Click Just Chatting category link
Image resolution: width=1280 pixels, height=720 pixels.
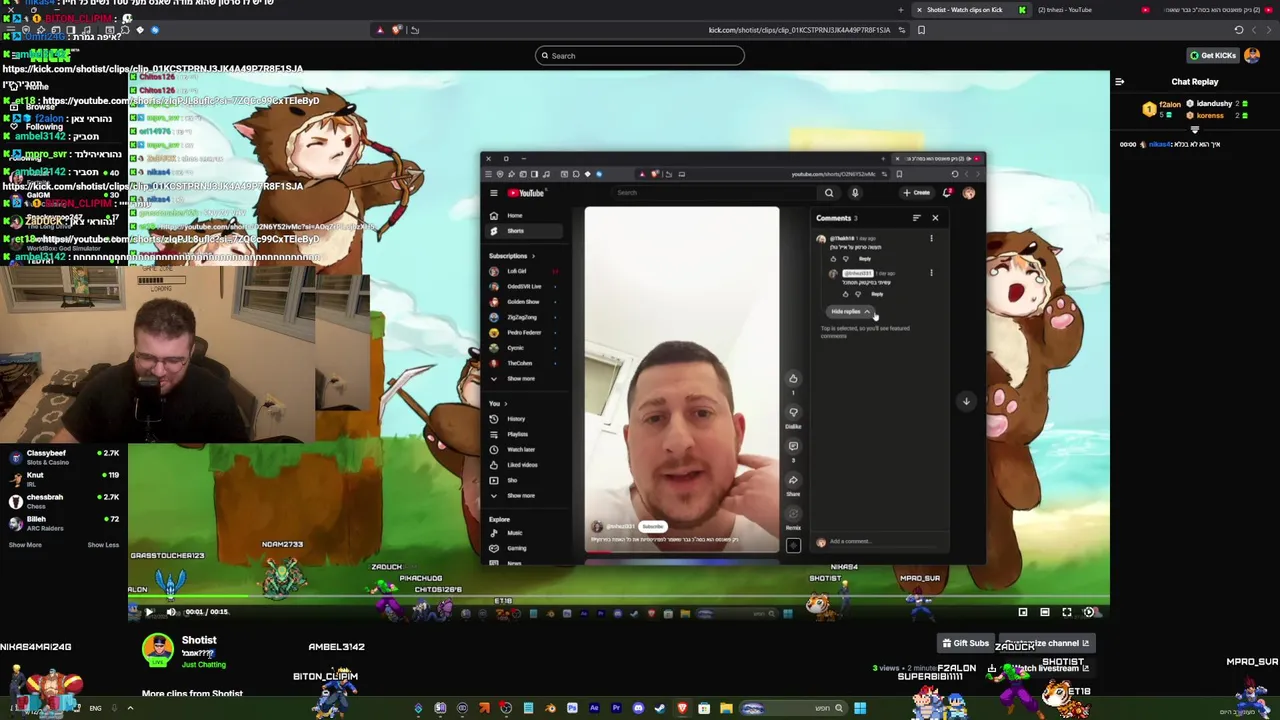(204, 664)
